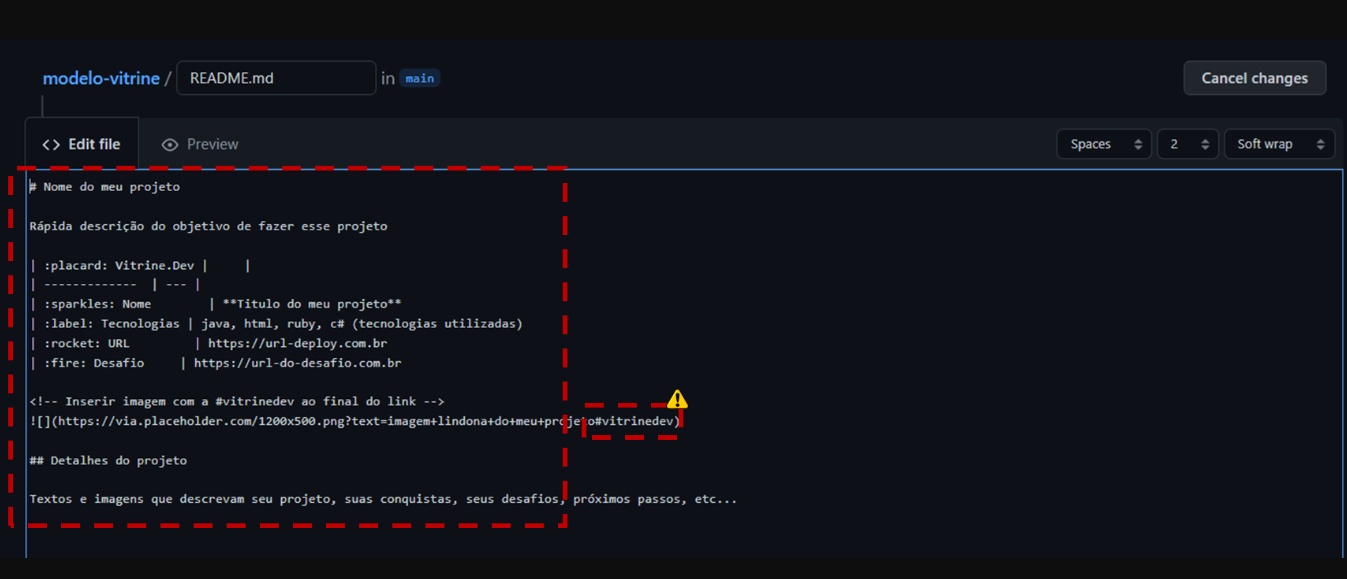
Task: Click the '# Nome do meu projeto' line
Action: coord(105,187)
